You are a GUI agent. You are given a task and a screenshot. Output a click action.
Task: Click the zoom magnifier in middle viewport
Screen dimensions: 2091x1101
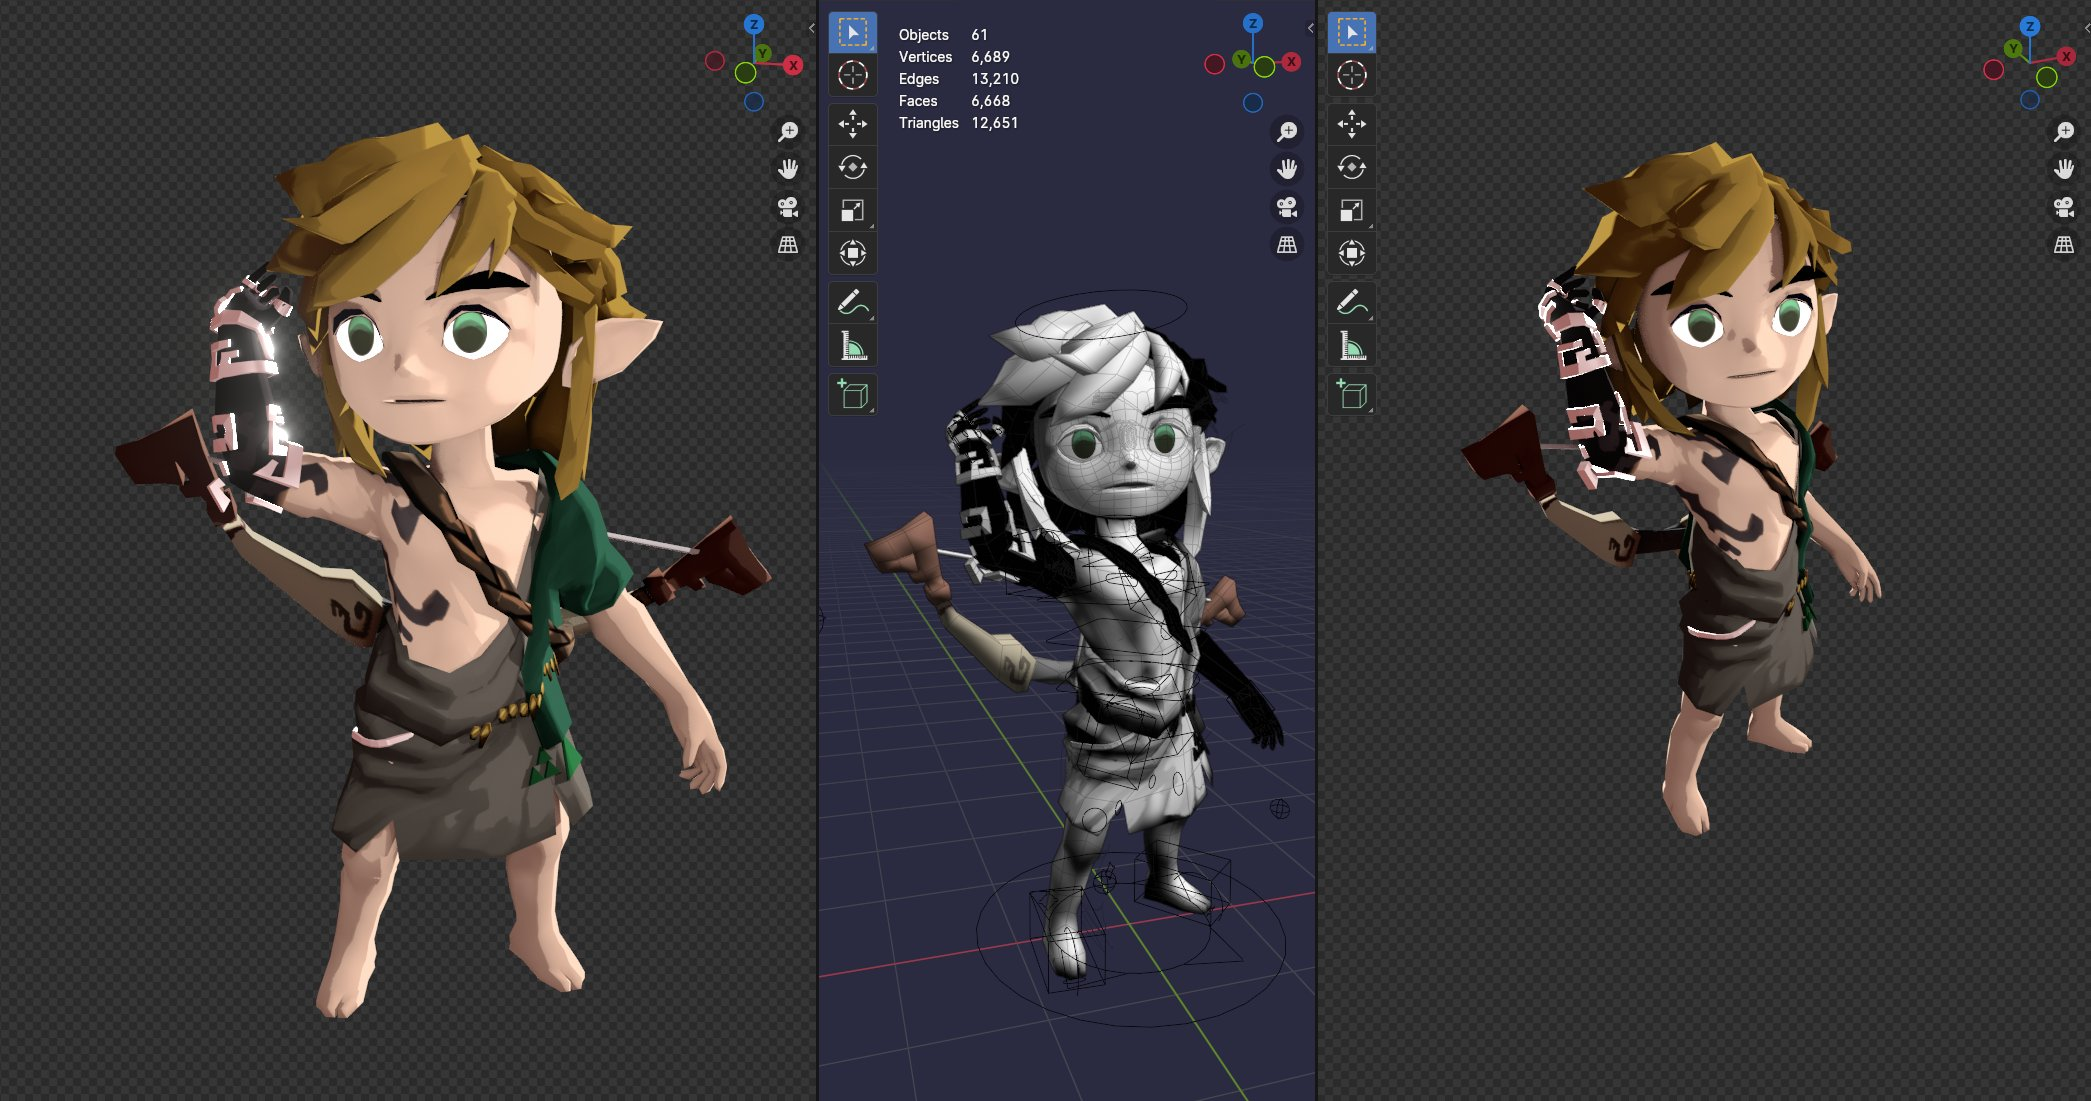(1287, 131)
